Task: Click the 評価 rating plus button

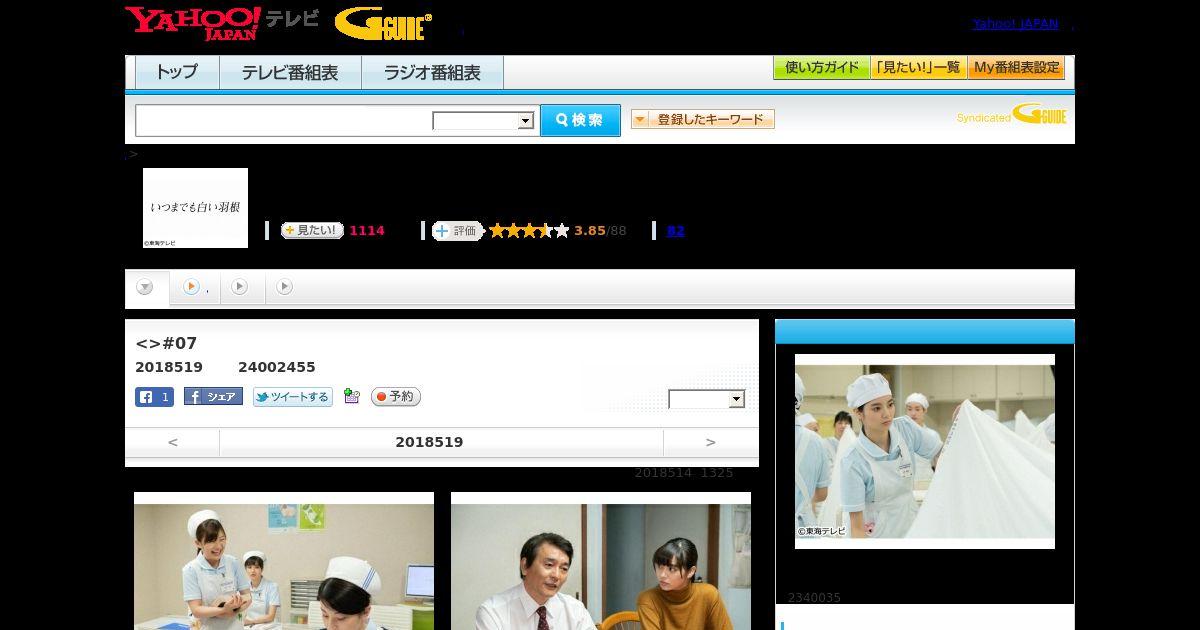Action: 457,230
